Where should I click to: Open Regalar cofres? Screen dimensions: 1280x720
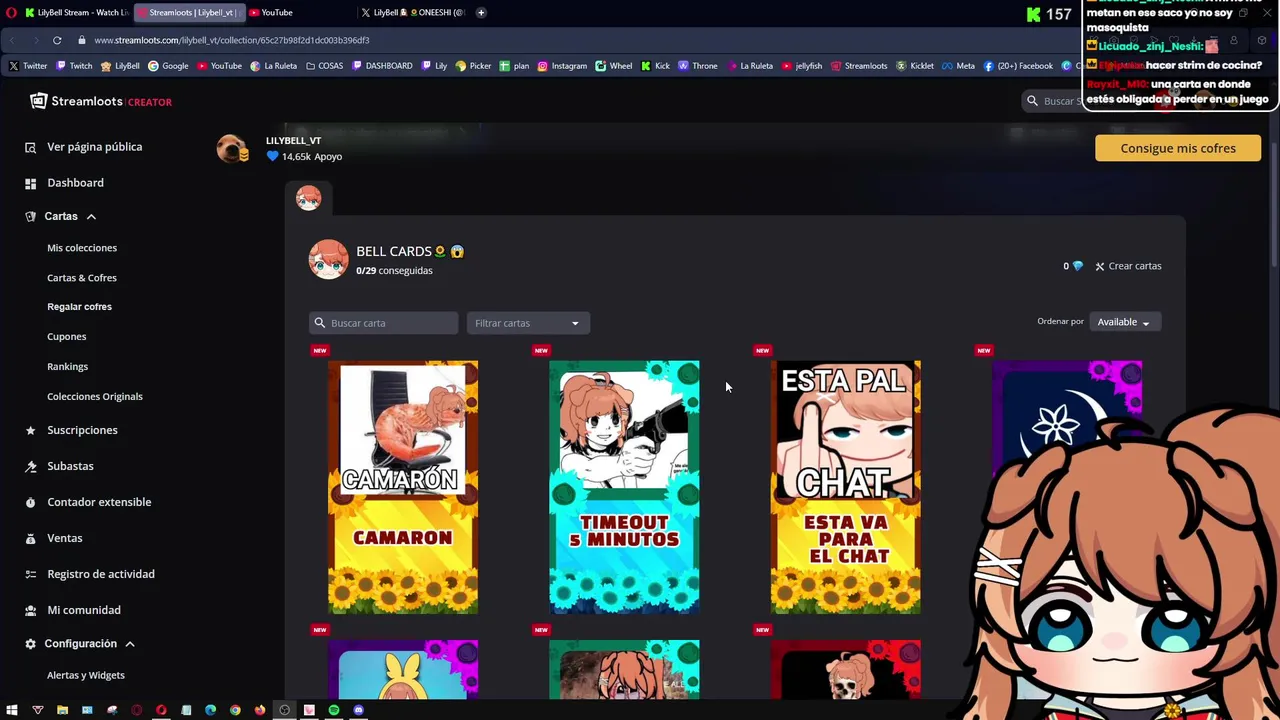pyautogui.click(x=79, y=307)
